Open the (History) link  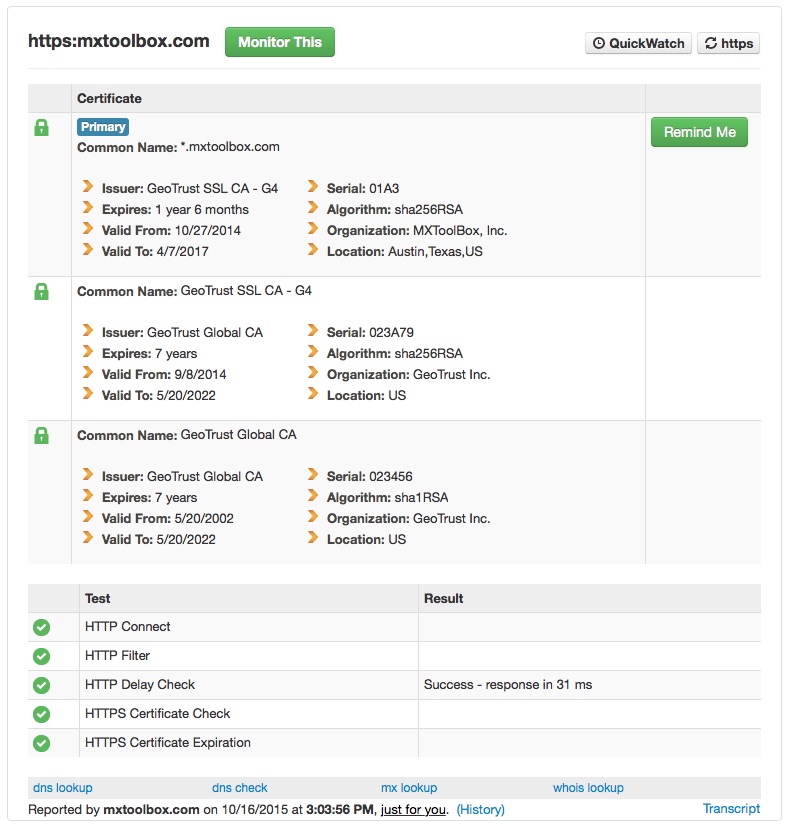tap(480, 810)
